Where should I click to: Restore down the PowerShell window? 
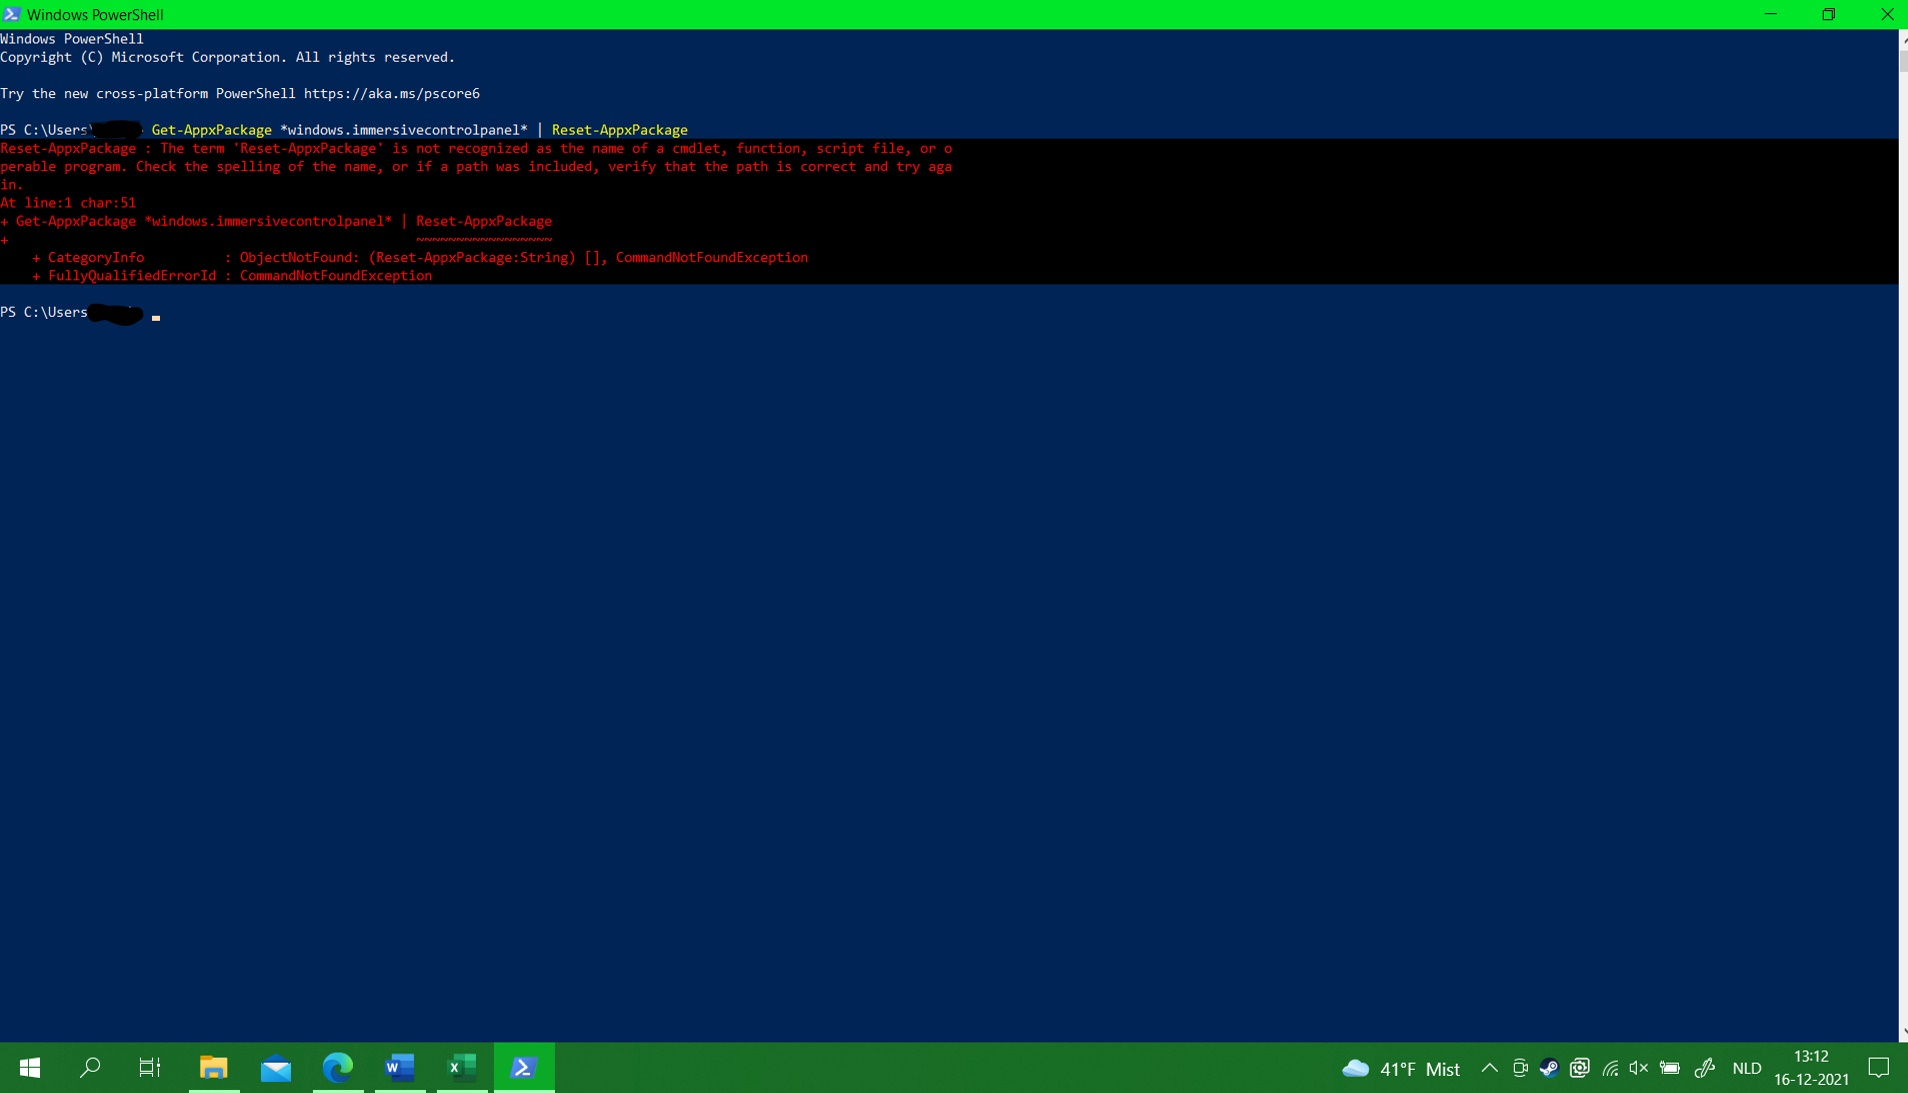coord(1829,14)
